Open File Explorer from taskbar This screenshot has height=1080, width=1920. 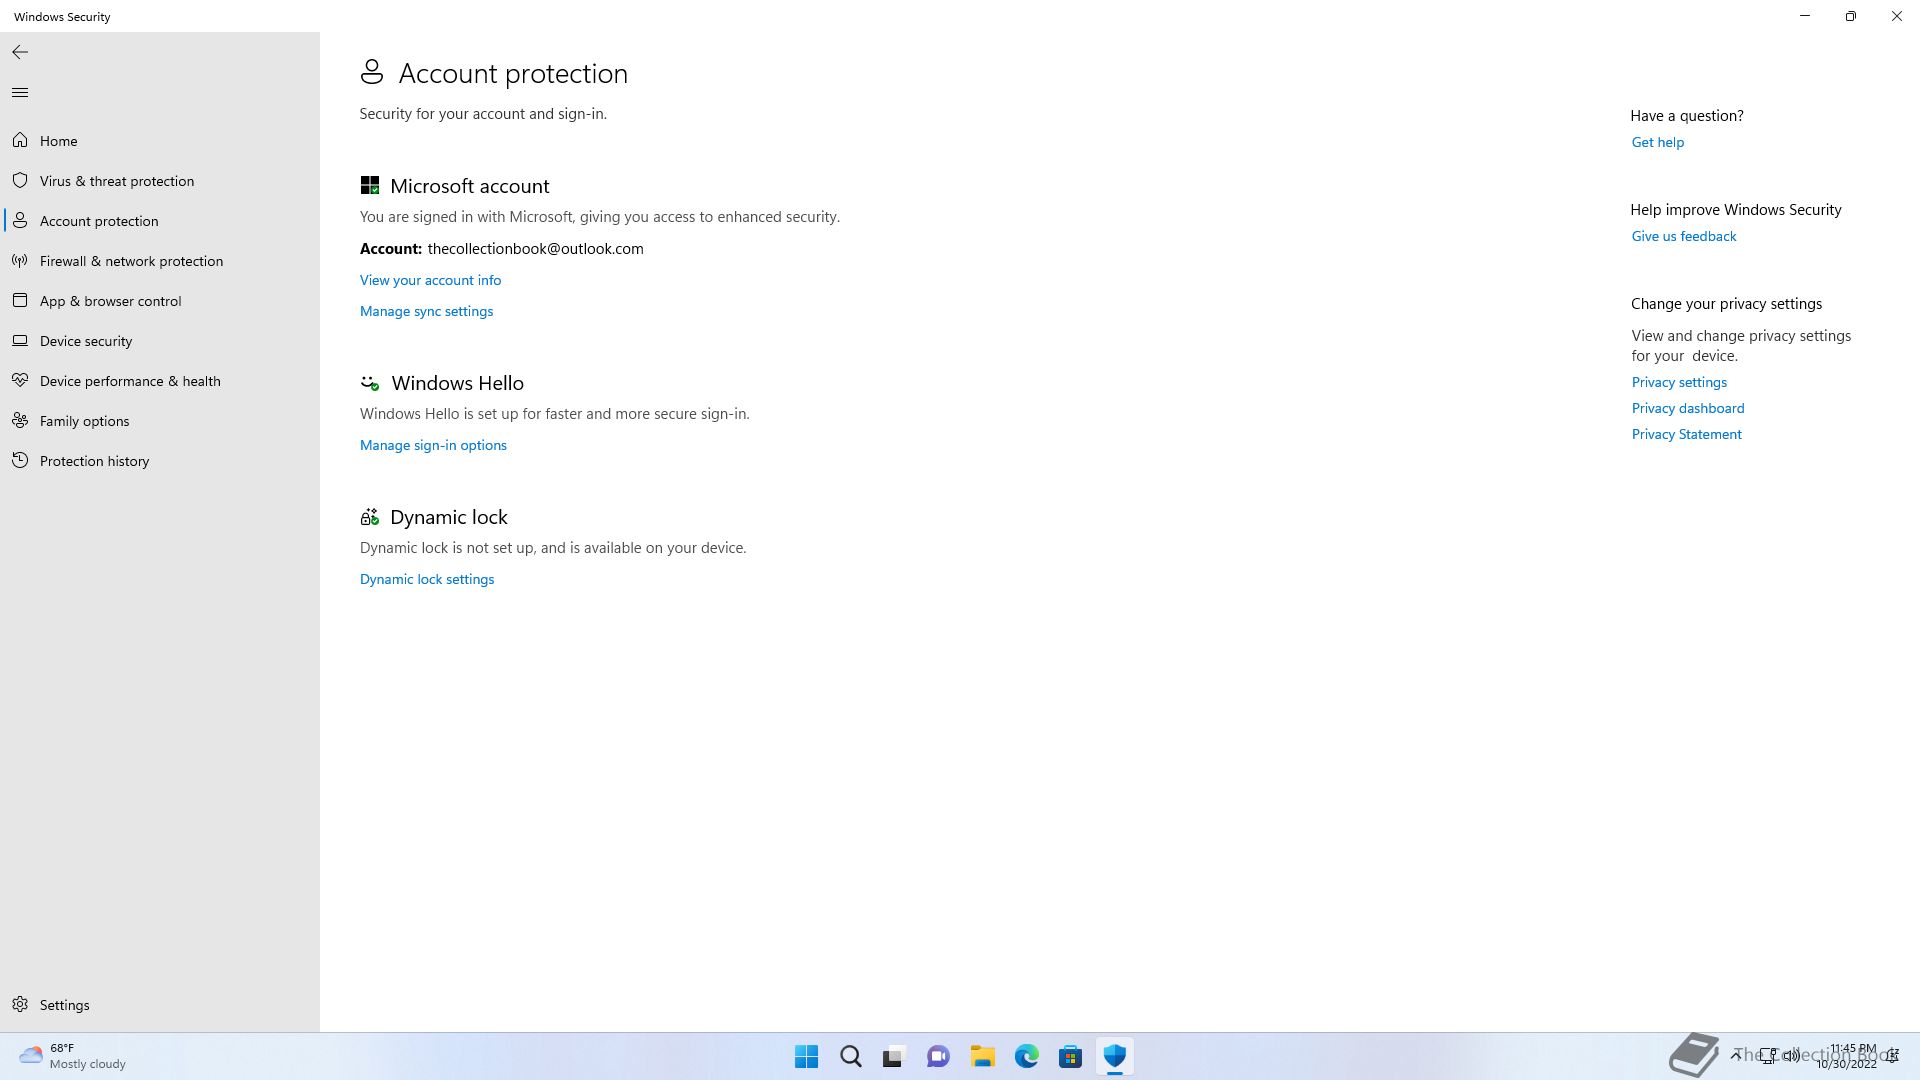coord(983,1057)
